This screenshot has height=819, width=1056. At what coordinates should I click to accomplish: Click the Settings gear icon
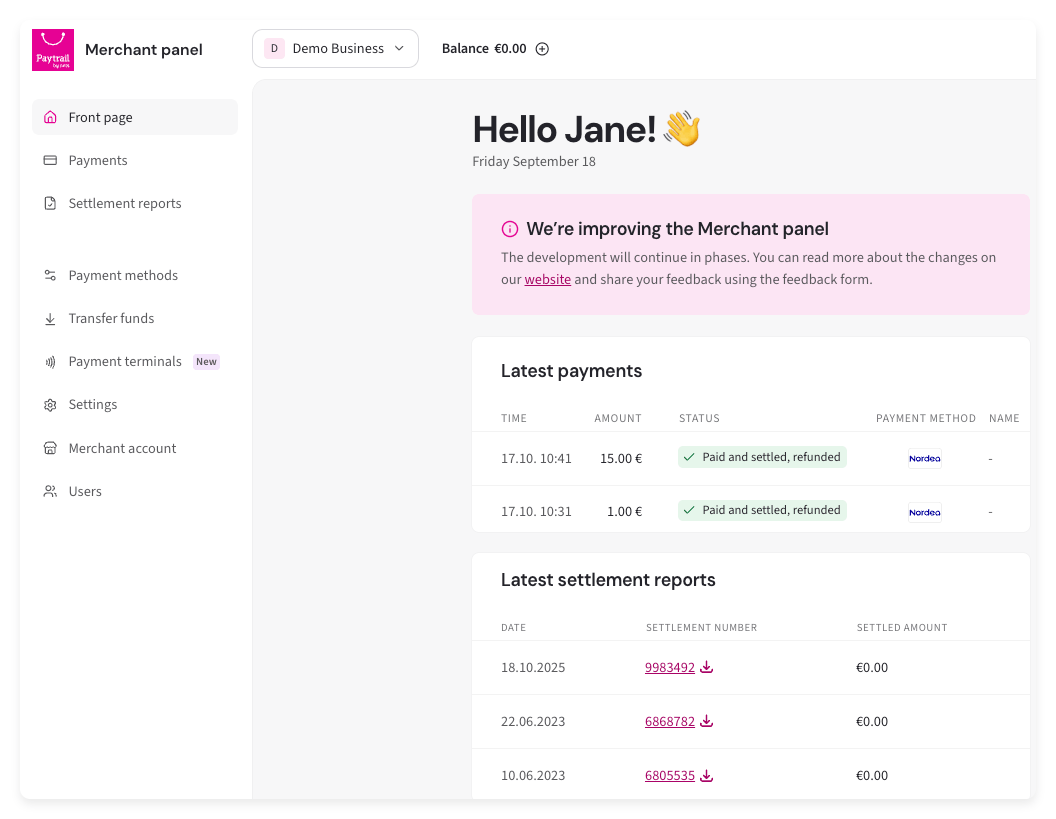pos(50,405)
